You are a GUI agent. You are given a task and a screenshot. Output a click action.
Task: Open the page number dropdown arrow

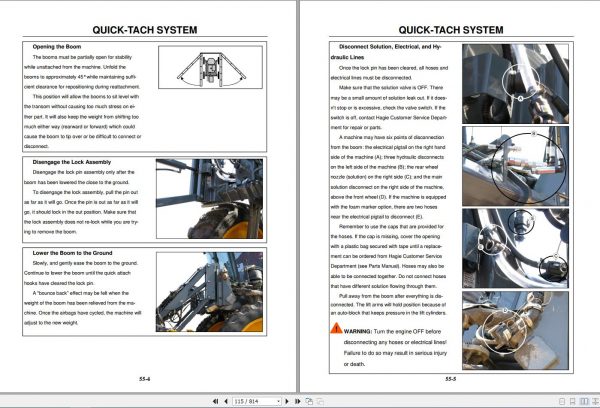tap(278, 401)
